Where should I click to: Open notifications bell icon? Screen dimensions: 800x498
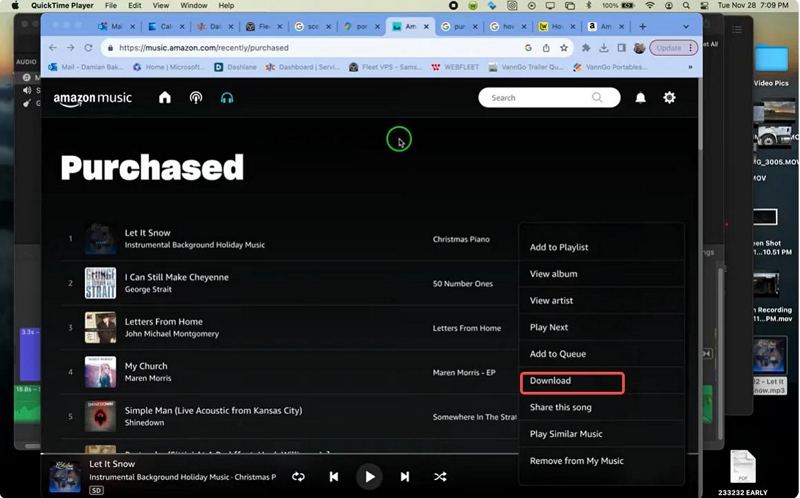(x=640, y=97)
